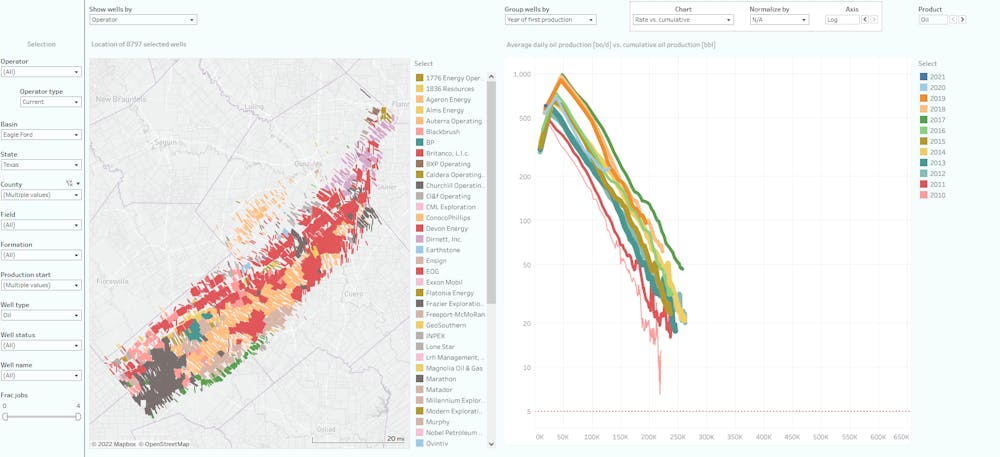The image size is (1000, 457).
Task: Select Earthstone in the operator legend
Action: pyautogui.click(x=438, y=250)
